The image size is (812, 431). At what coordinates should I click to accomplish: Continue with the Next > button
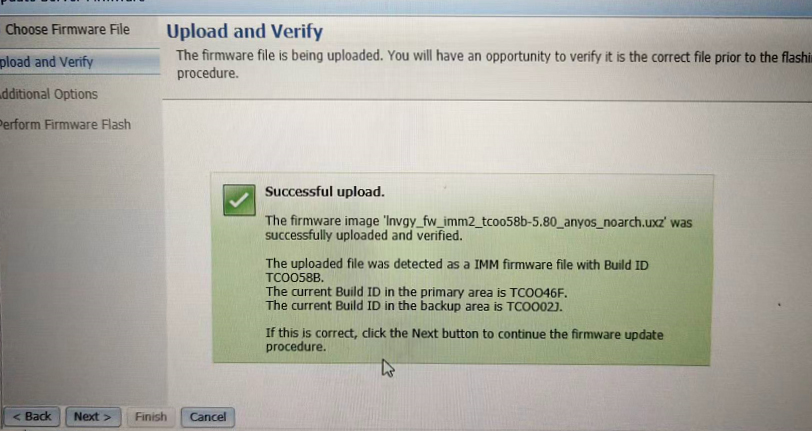[x=93, y=416]
